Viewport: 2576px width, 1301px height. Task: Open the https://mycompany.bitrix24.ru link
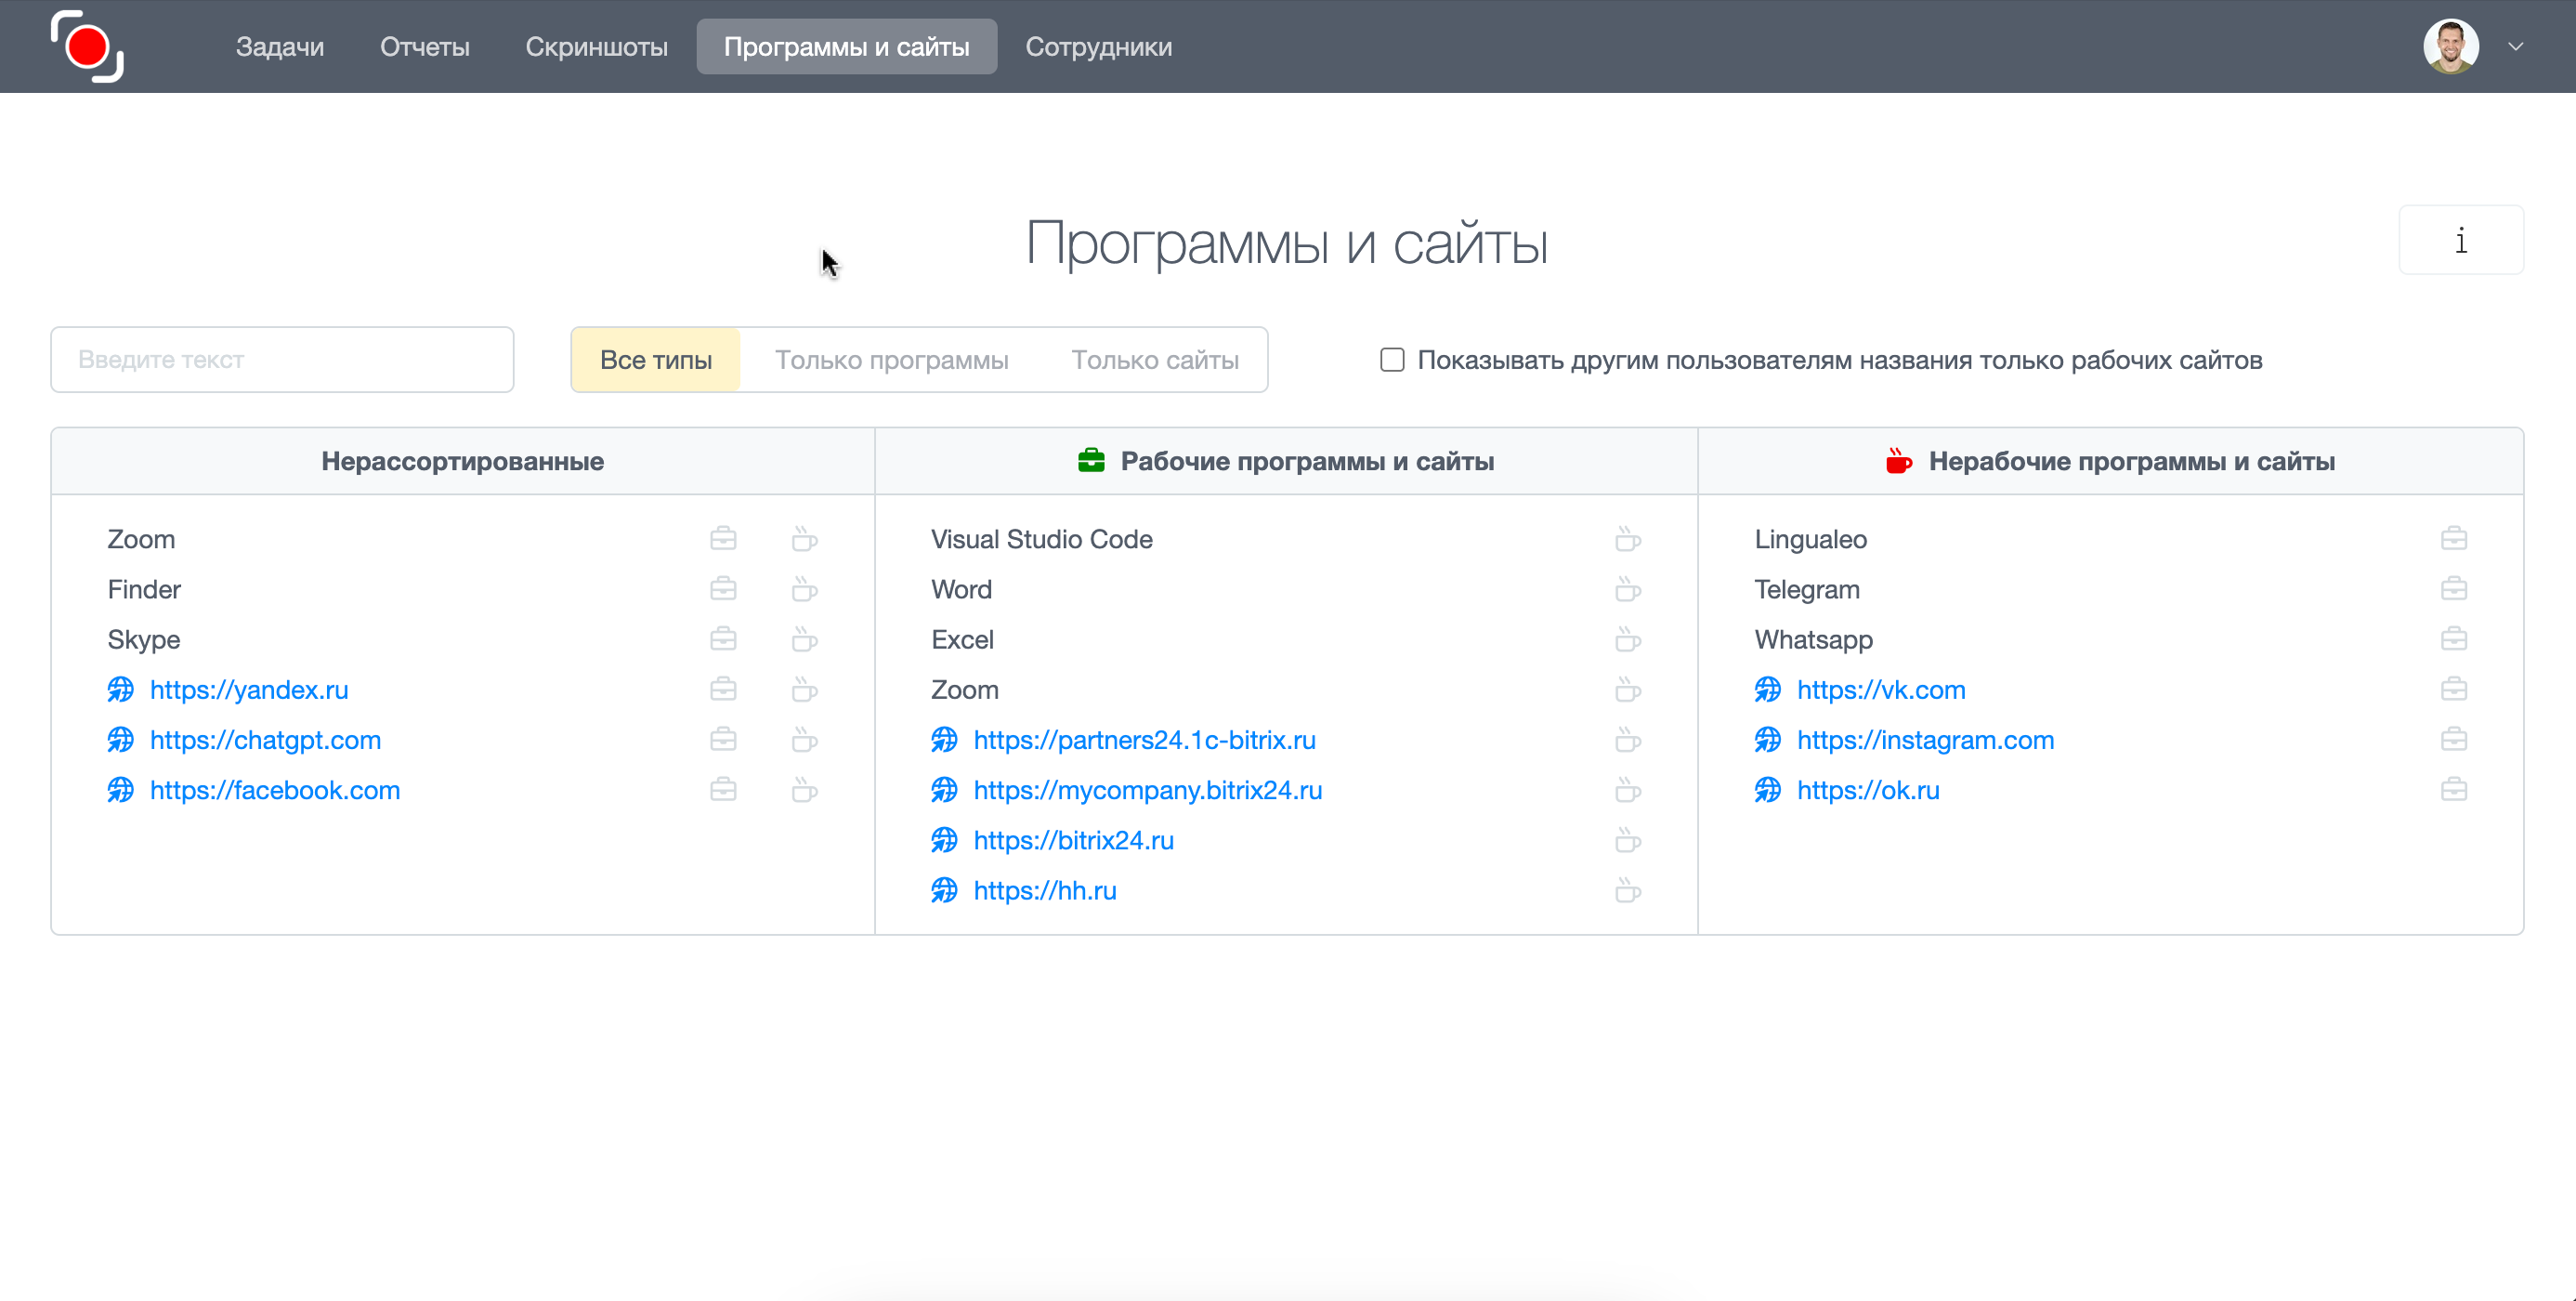[1147, 790]
